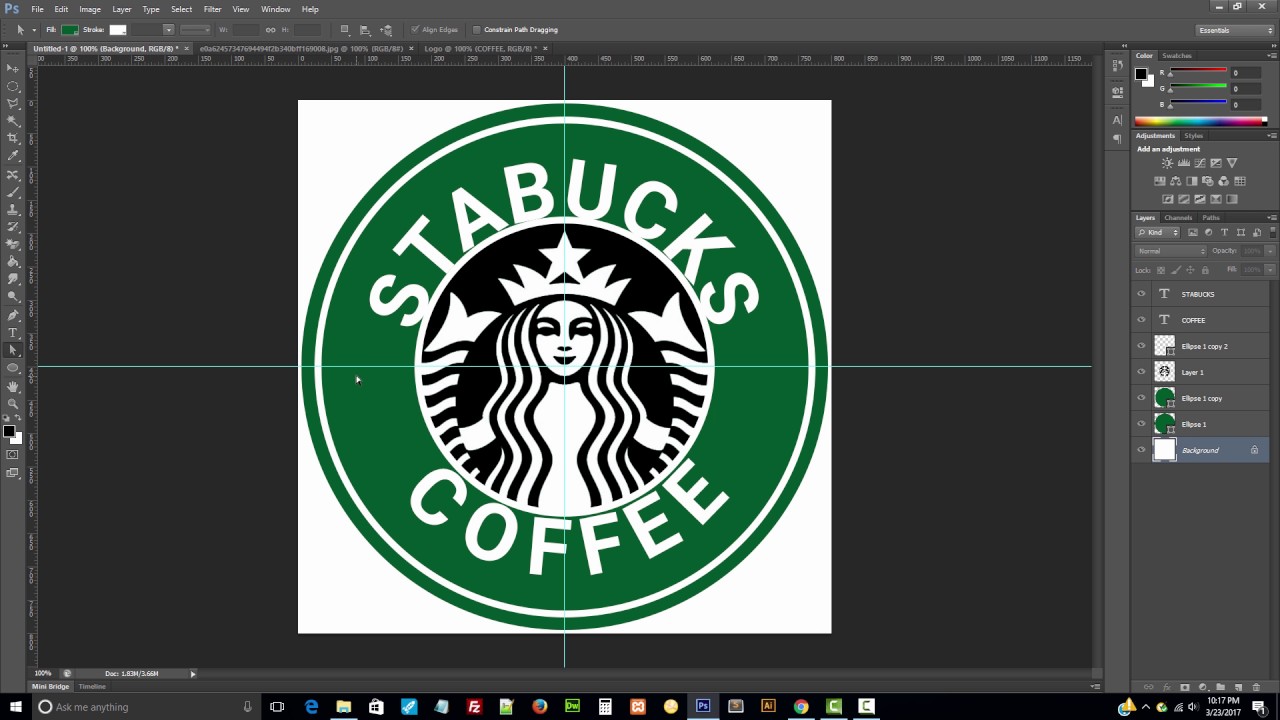The width and height of the screenshot is (1280, 720).
Task: Switch to the Paths tab
Action: coord(1211,217)
